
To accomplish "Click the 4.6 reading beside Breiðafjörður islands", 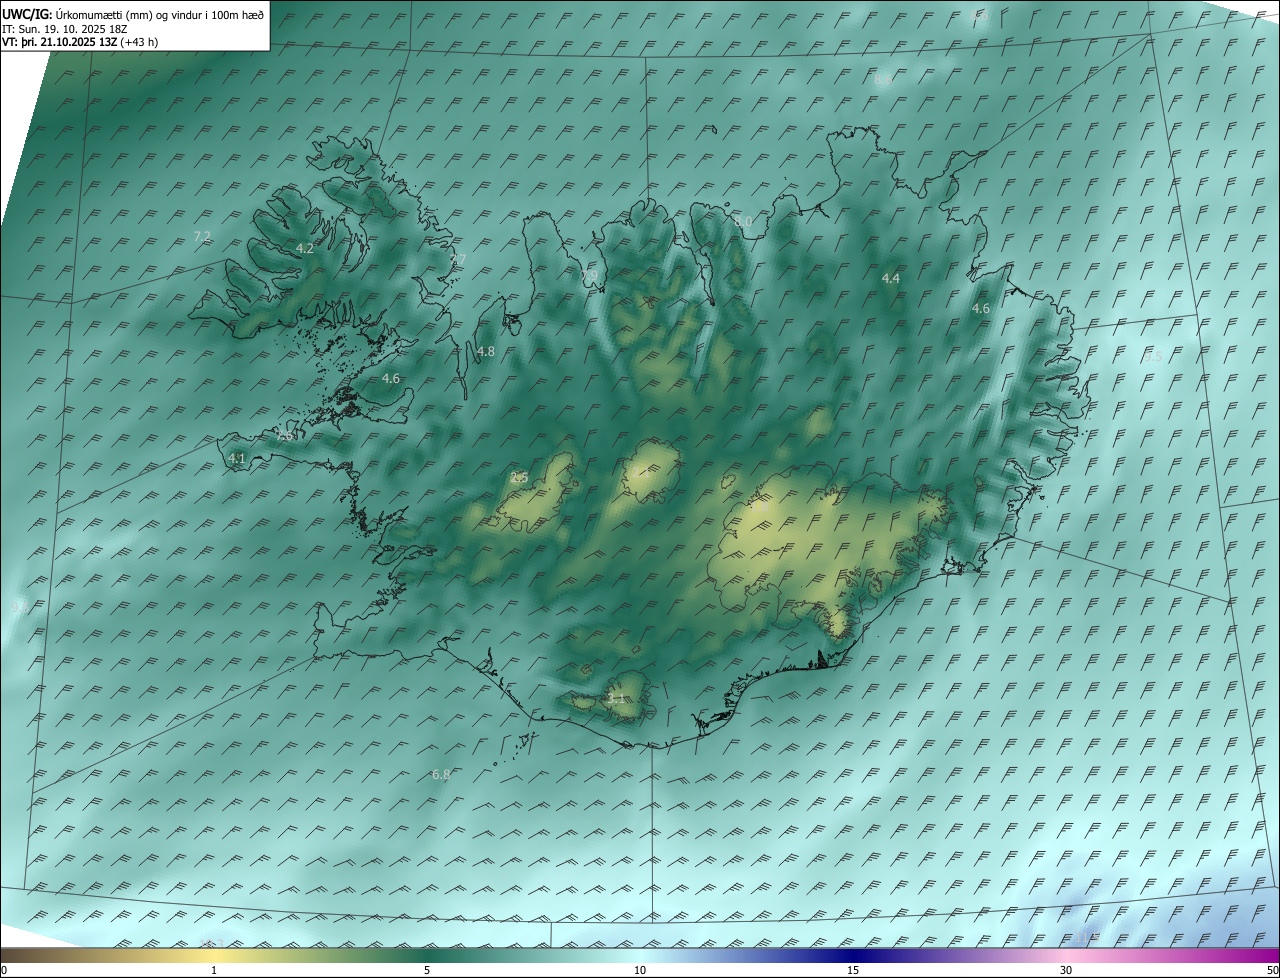I will (x=391, y=379).
